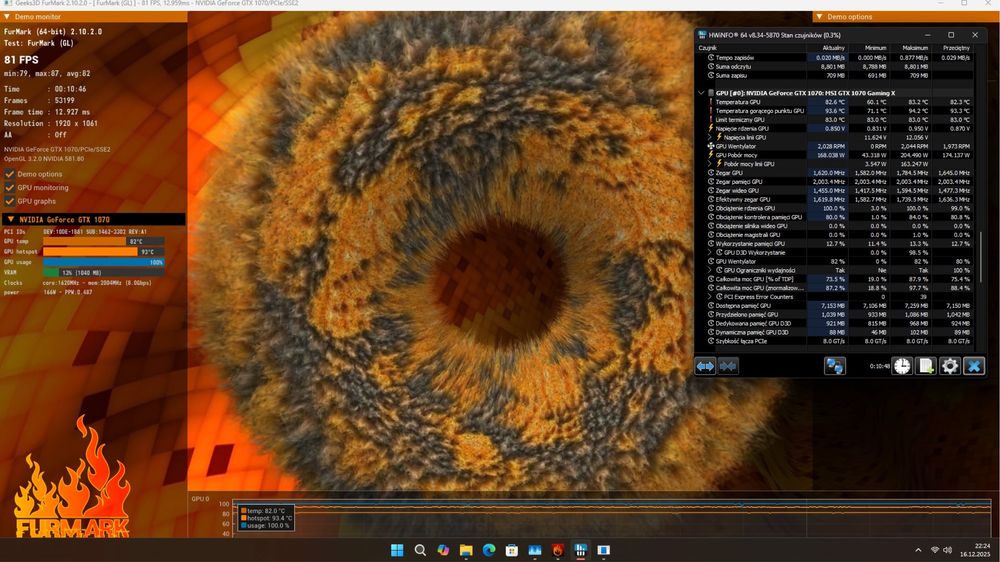Click the GPU chip icon in HWiNFO header row
This screenshot has height=562, width=1000.
710,93
